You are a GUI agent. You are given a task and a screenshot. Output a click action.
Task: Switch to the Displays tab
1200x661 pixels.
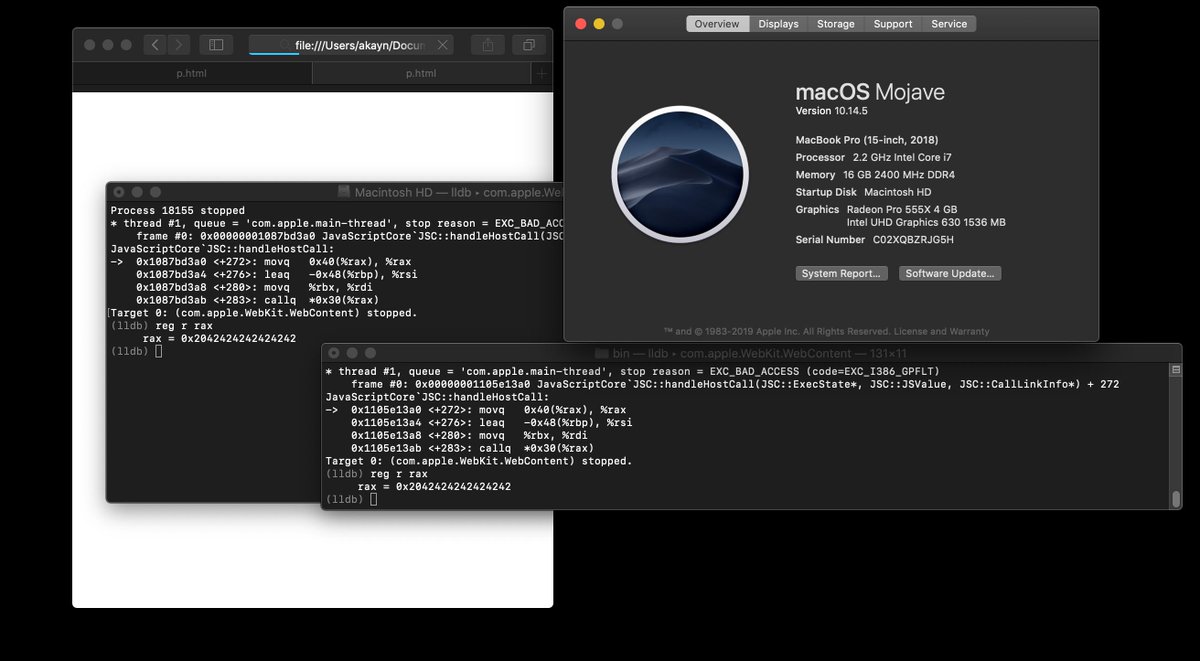pos(778,24)
